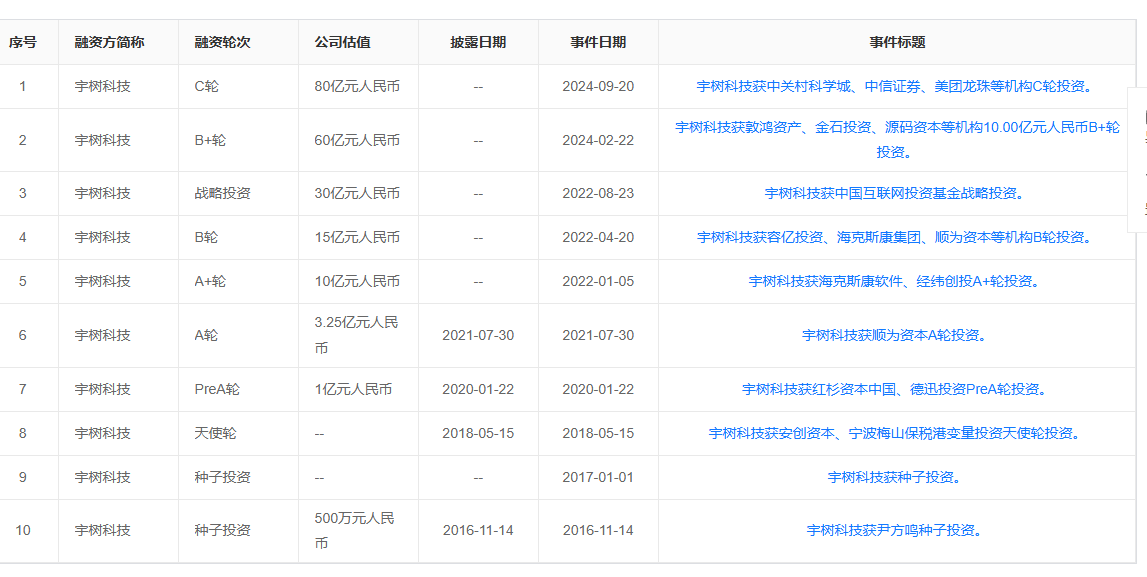Image resolution: width=1147 pixels, height=577 pixels.
Task: Select the 15亿元人民币 valuation cell
Action: pos(357,237)
